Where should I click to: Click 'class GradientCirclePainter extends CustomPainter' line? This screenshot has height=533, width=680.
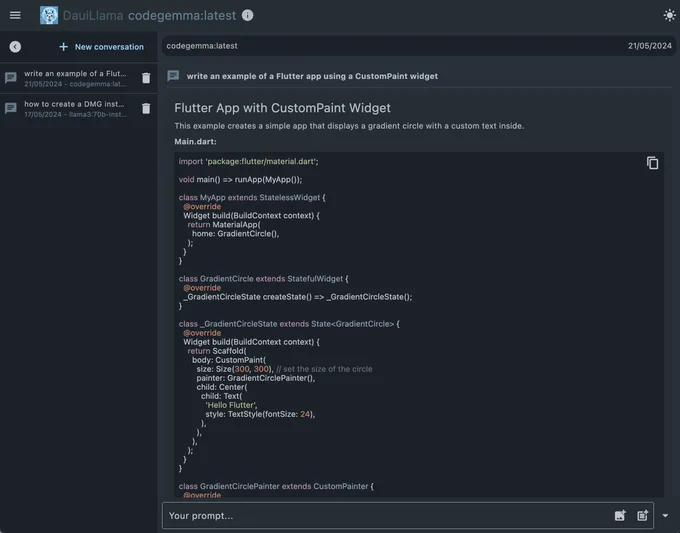[x=276, y=487]
